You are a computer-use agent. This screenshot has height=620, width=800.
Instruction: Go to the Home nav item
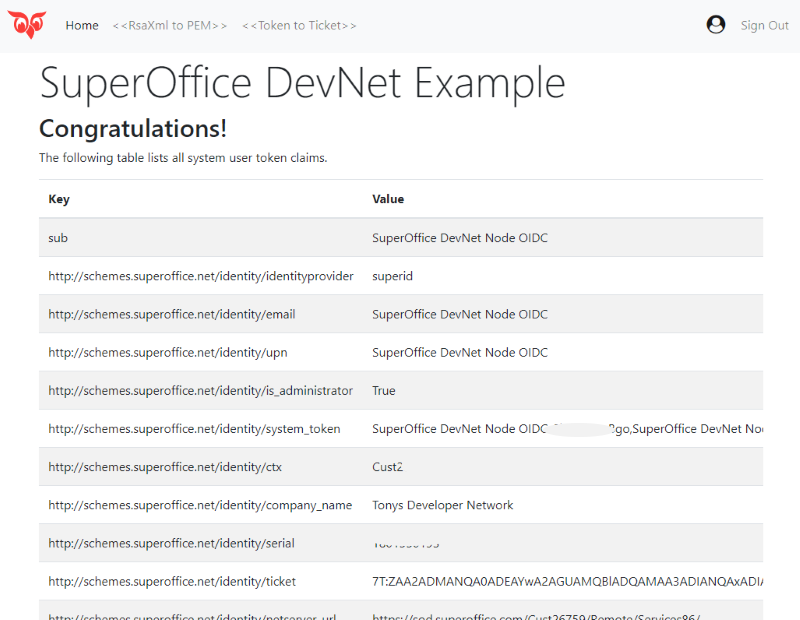coord(82,26)
